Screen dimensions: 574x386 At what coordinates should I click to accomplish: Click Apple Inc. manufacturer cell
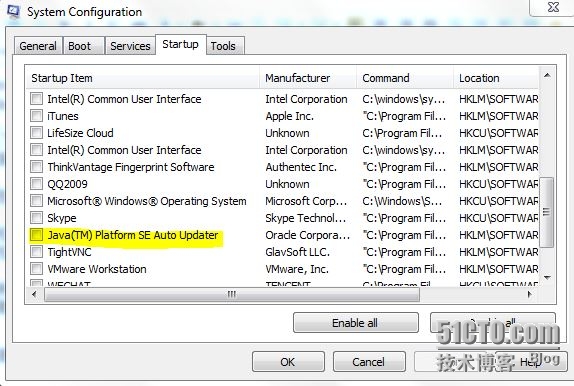290,116
